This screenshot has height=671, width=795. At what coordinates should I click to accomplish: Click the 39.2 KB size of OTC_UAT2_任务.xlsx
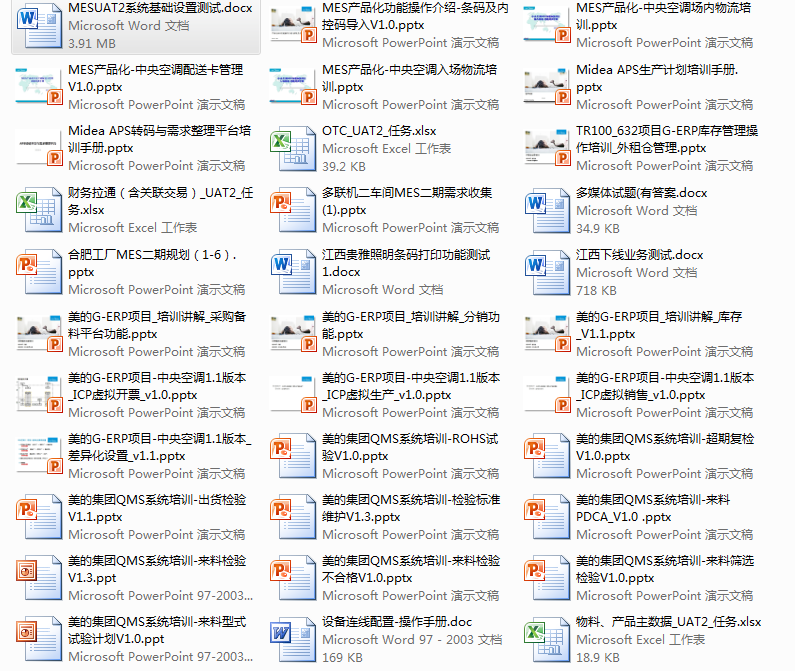click(344, 166)
